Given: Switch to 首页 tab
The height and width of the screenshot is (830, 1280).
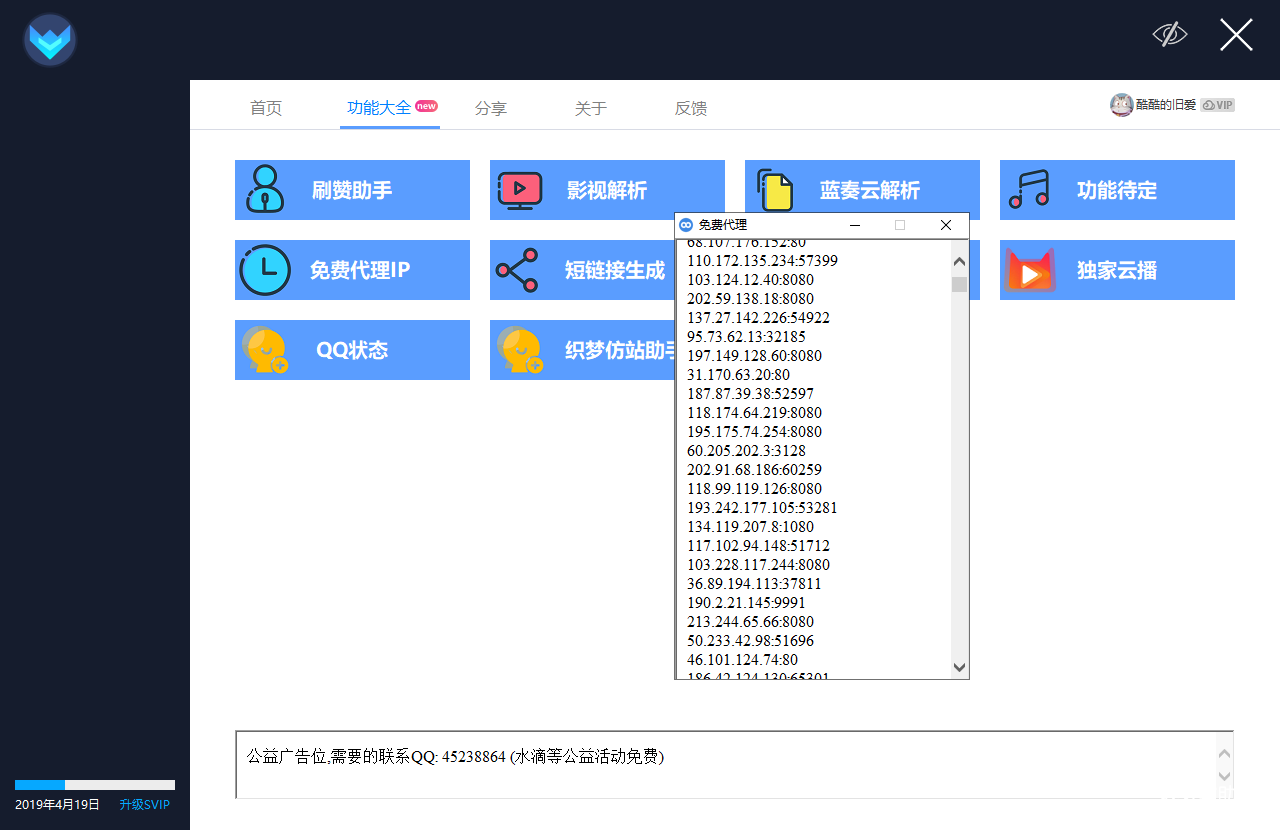Looking at the screenshot, I should click(266, 108).
